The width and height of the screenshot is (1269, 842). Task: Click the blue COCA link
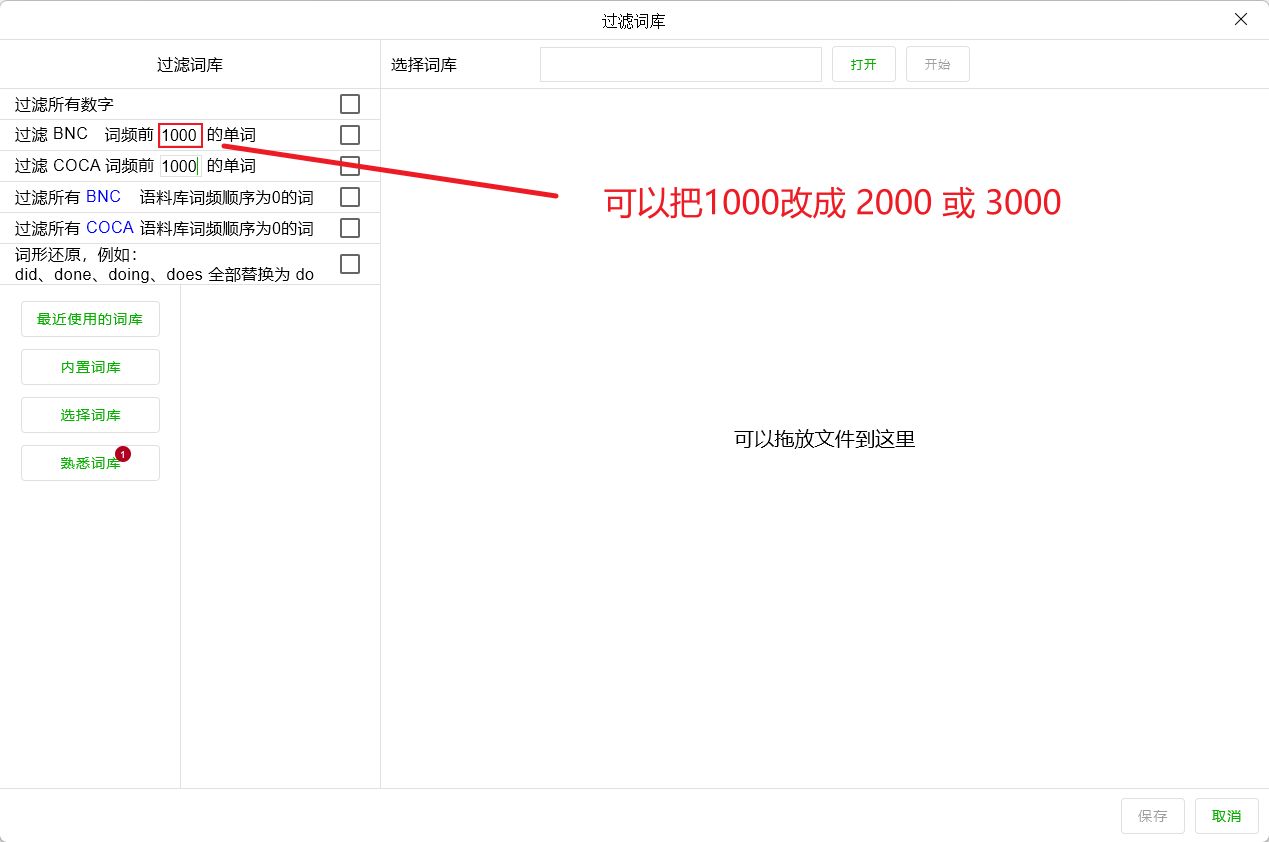109,227
